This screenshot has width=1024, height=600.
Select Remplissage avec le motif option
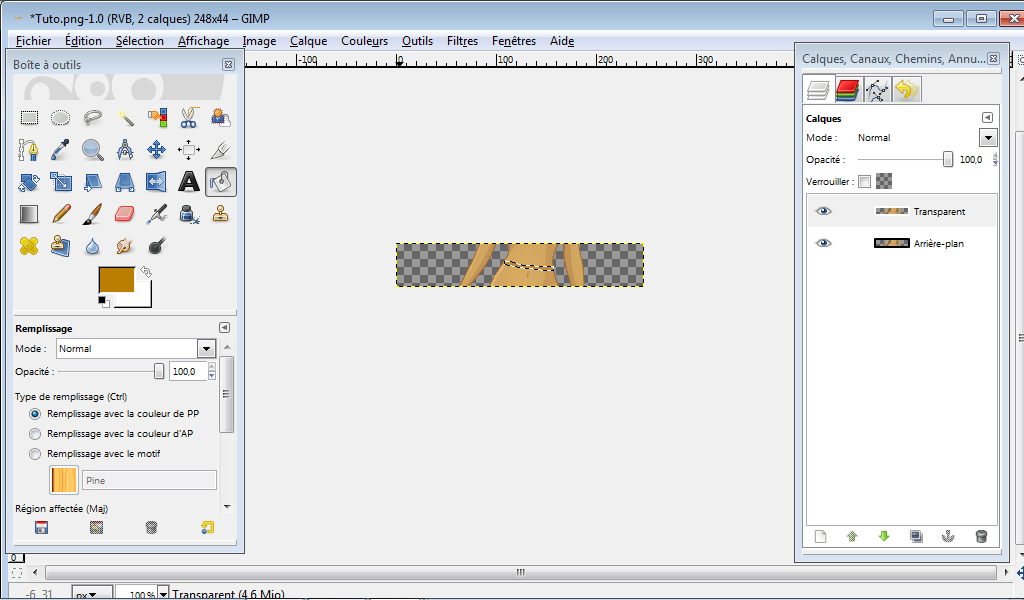(x=36, y=454)
